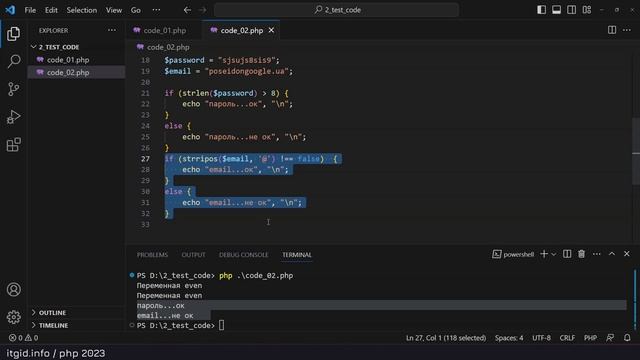This screenshot has height=360, width=640.
Task: Change line endings via CRLF
Action: (x=567, y=338)
